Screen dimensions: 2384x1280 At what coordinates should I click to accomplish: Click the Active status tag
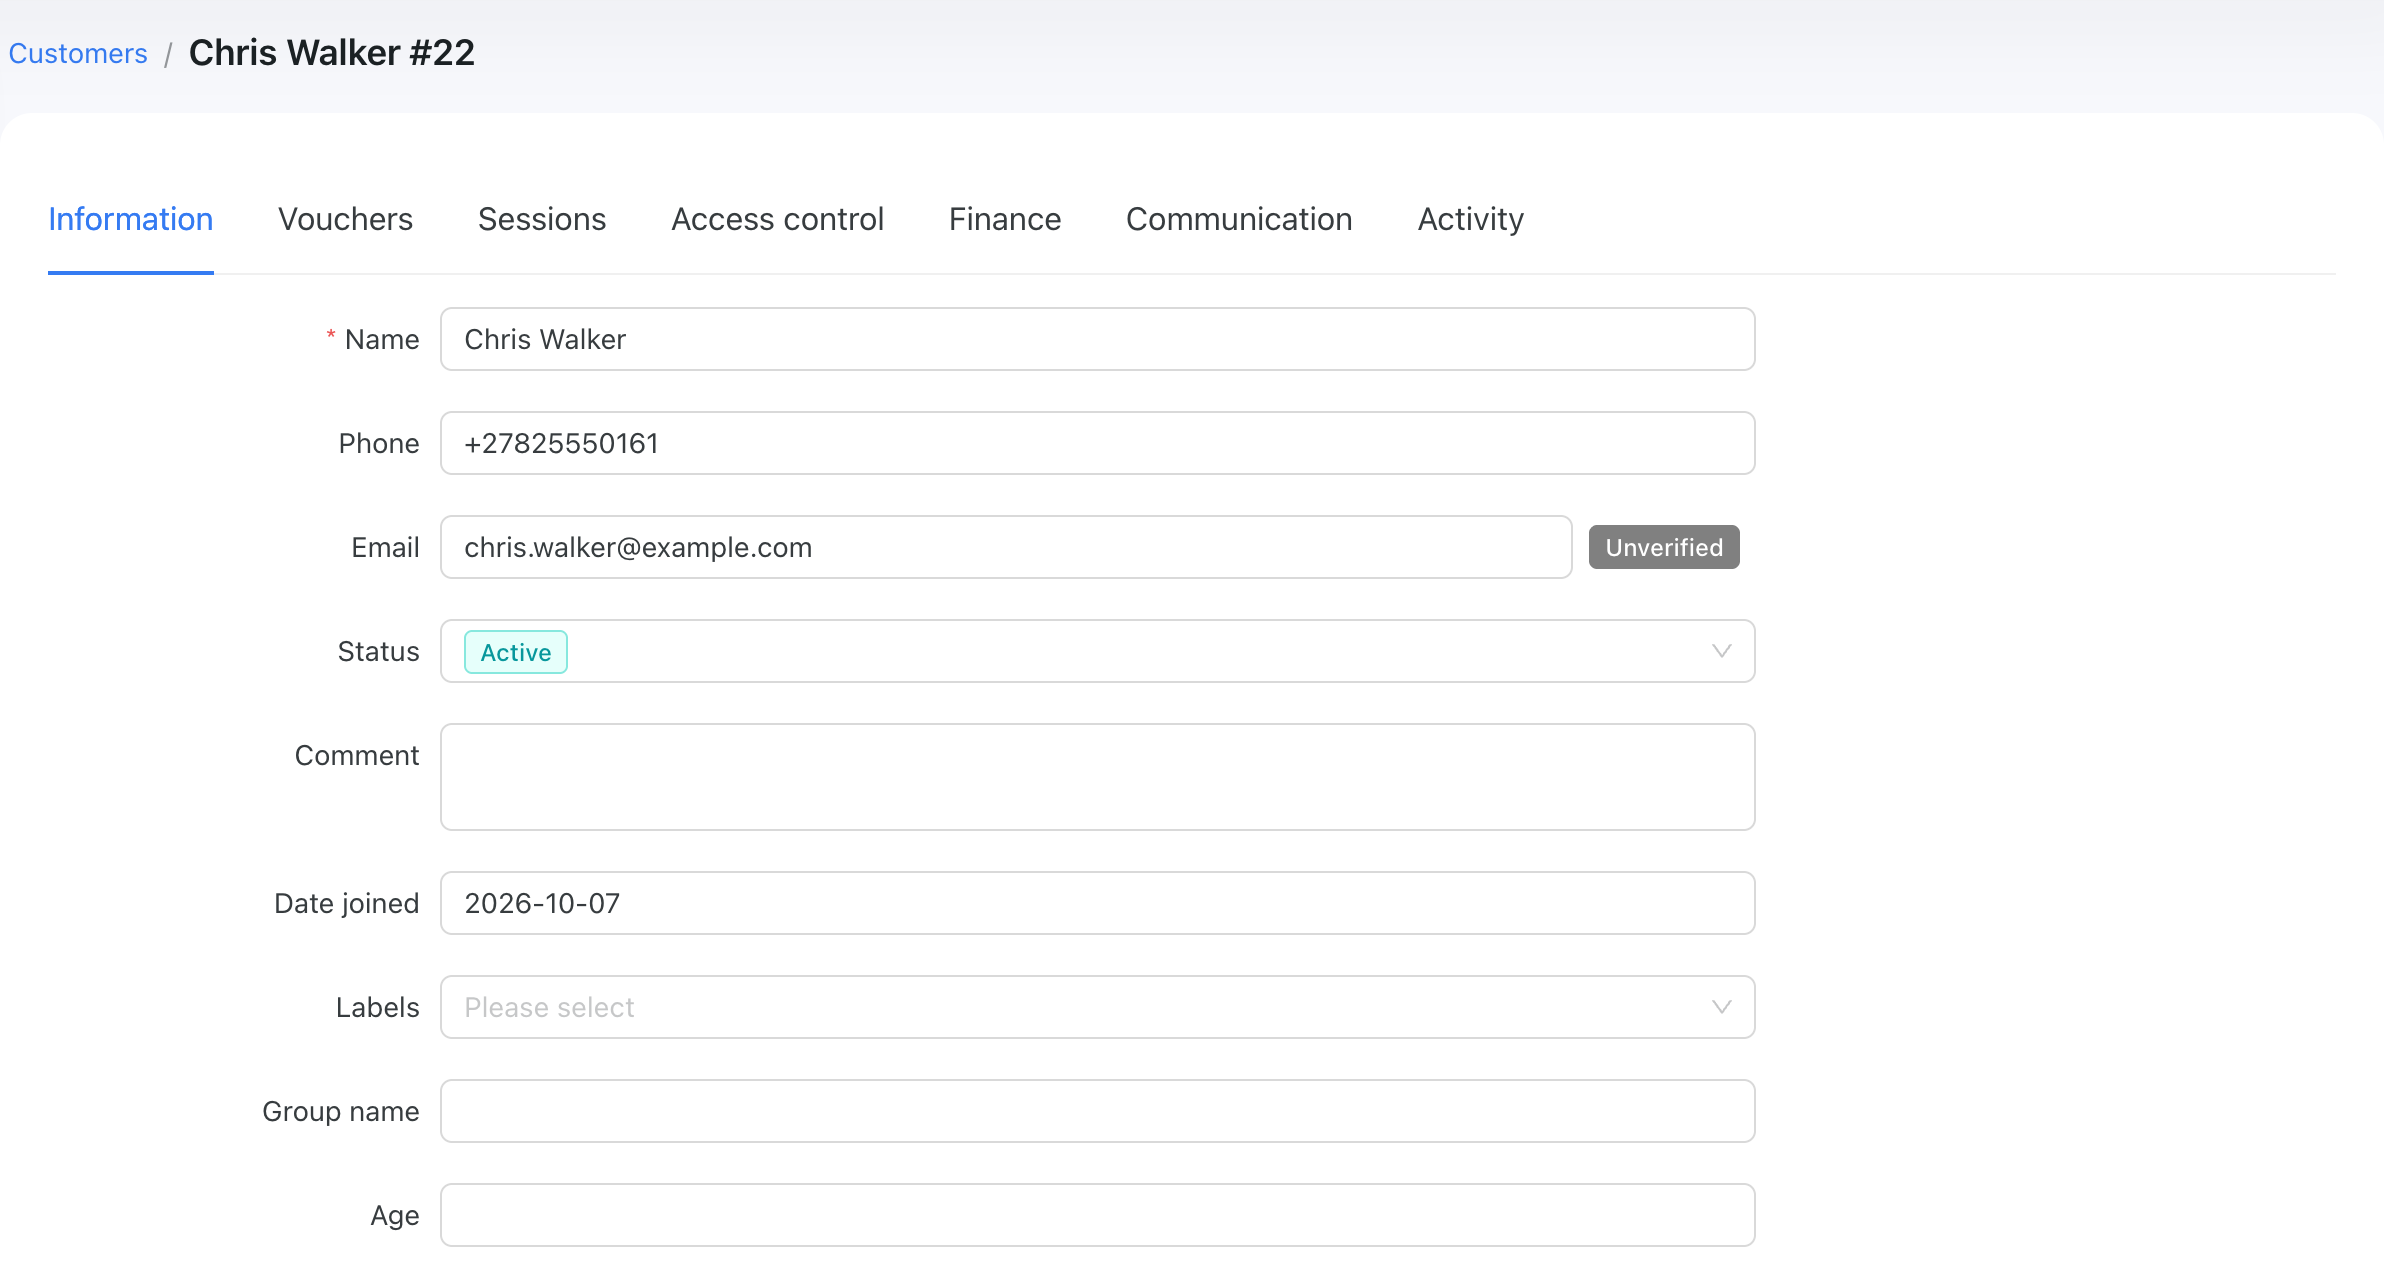pyautogui.click(x=516, y=652)
